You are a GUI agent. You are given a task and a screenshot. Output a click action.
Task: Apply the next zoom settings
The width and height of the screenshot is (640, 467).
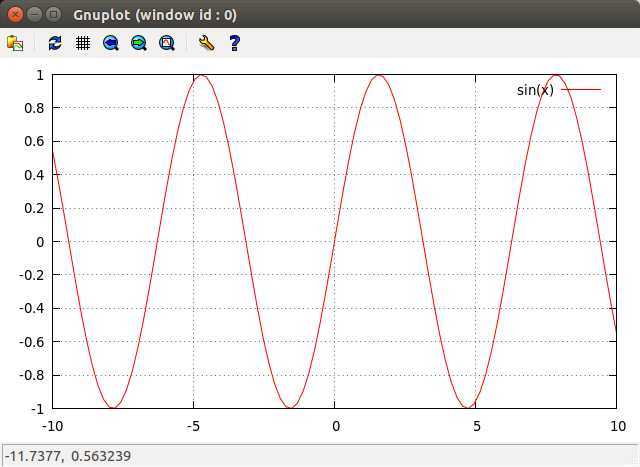tap(139, 43)
